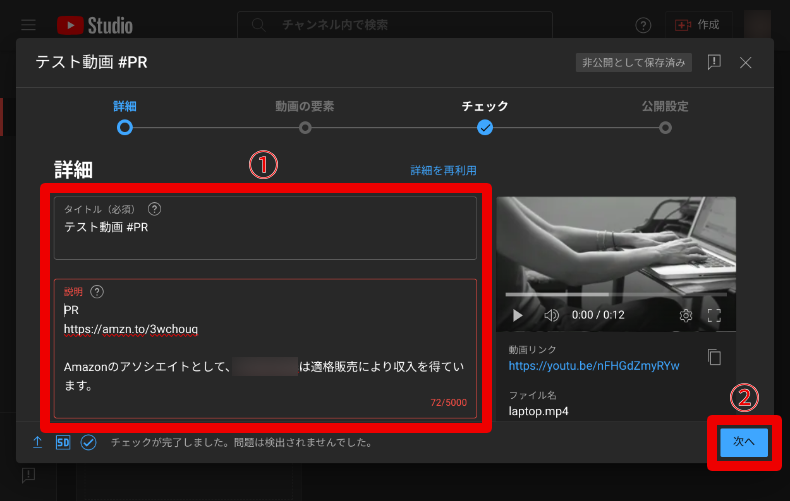This screenshot has height=501, width=790.
Task: Click the 次へ next button
Action: point(744,443)
